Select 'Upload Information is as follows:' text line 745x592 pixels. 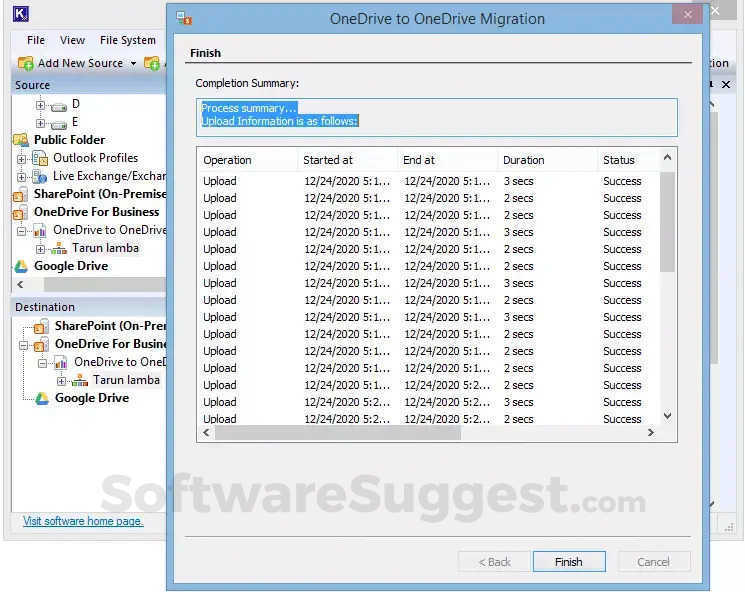click(280, 121)
